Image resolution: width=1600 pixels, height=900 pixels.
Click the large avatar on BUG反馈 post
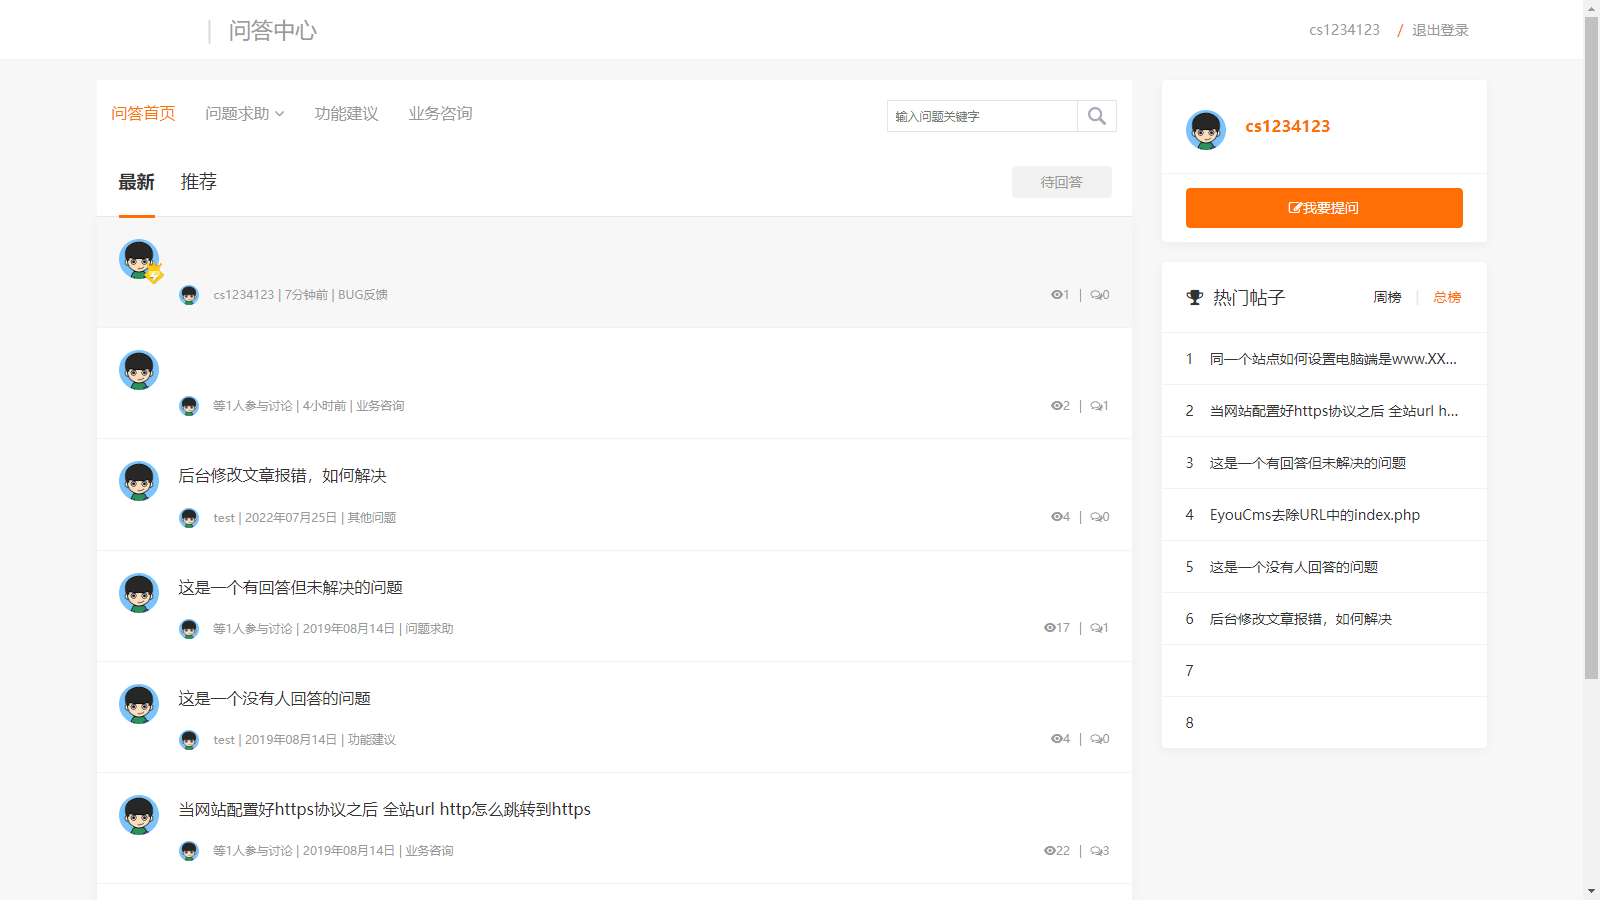pos(139,259)
